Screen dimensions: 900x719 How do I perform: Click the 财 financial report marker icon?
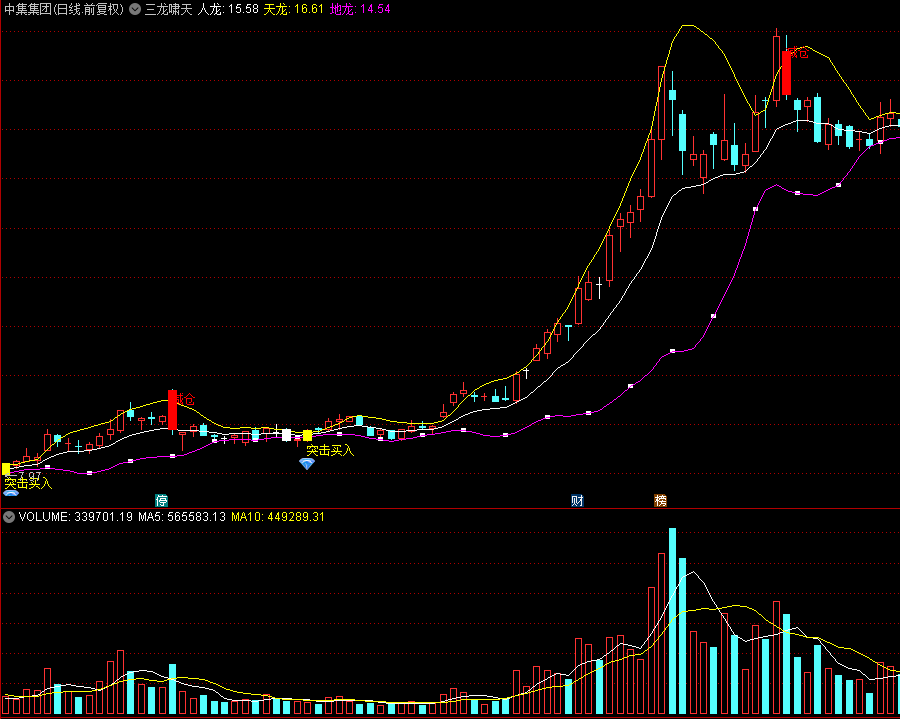tap(577, 500)
